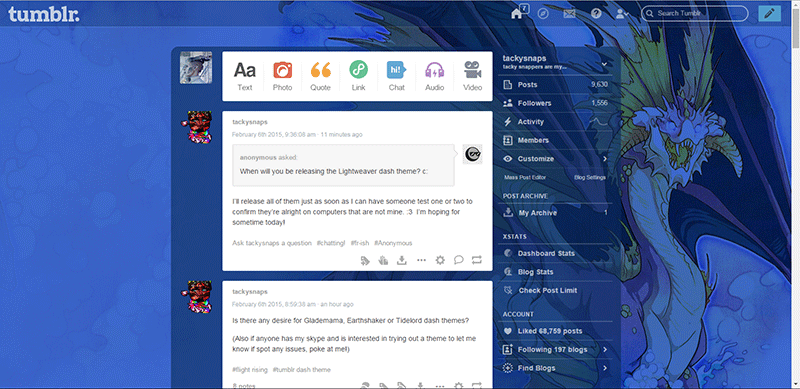Open tackysnaps author link on Glademama post

[249, 291]
